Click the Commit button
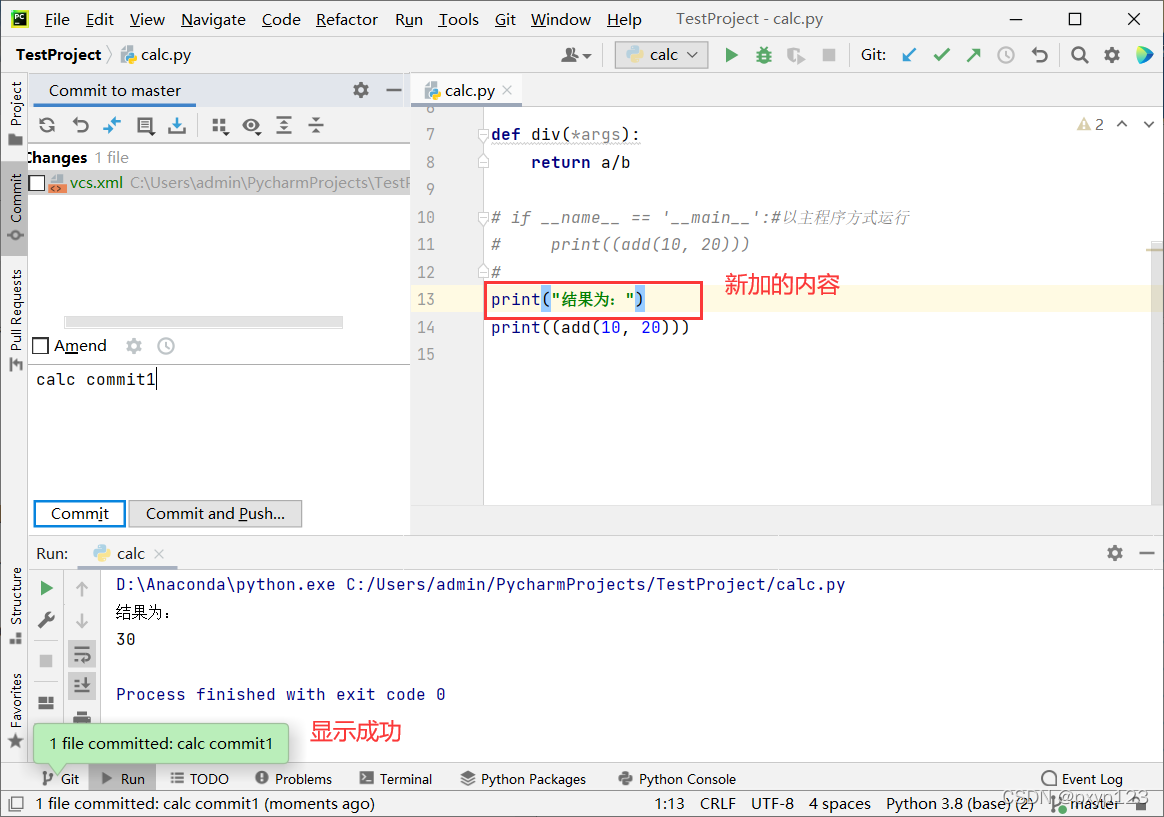Viewport: 1164px width, 817px height. click(x=79, y=513)
